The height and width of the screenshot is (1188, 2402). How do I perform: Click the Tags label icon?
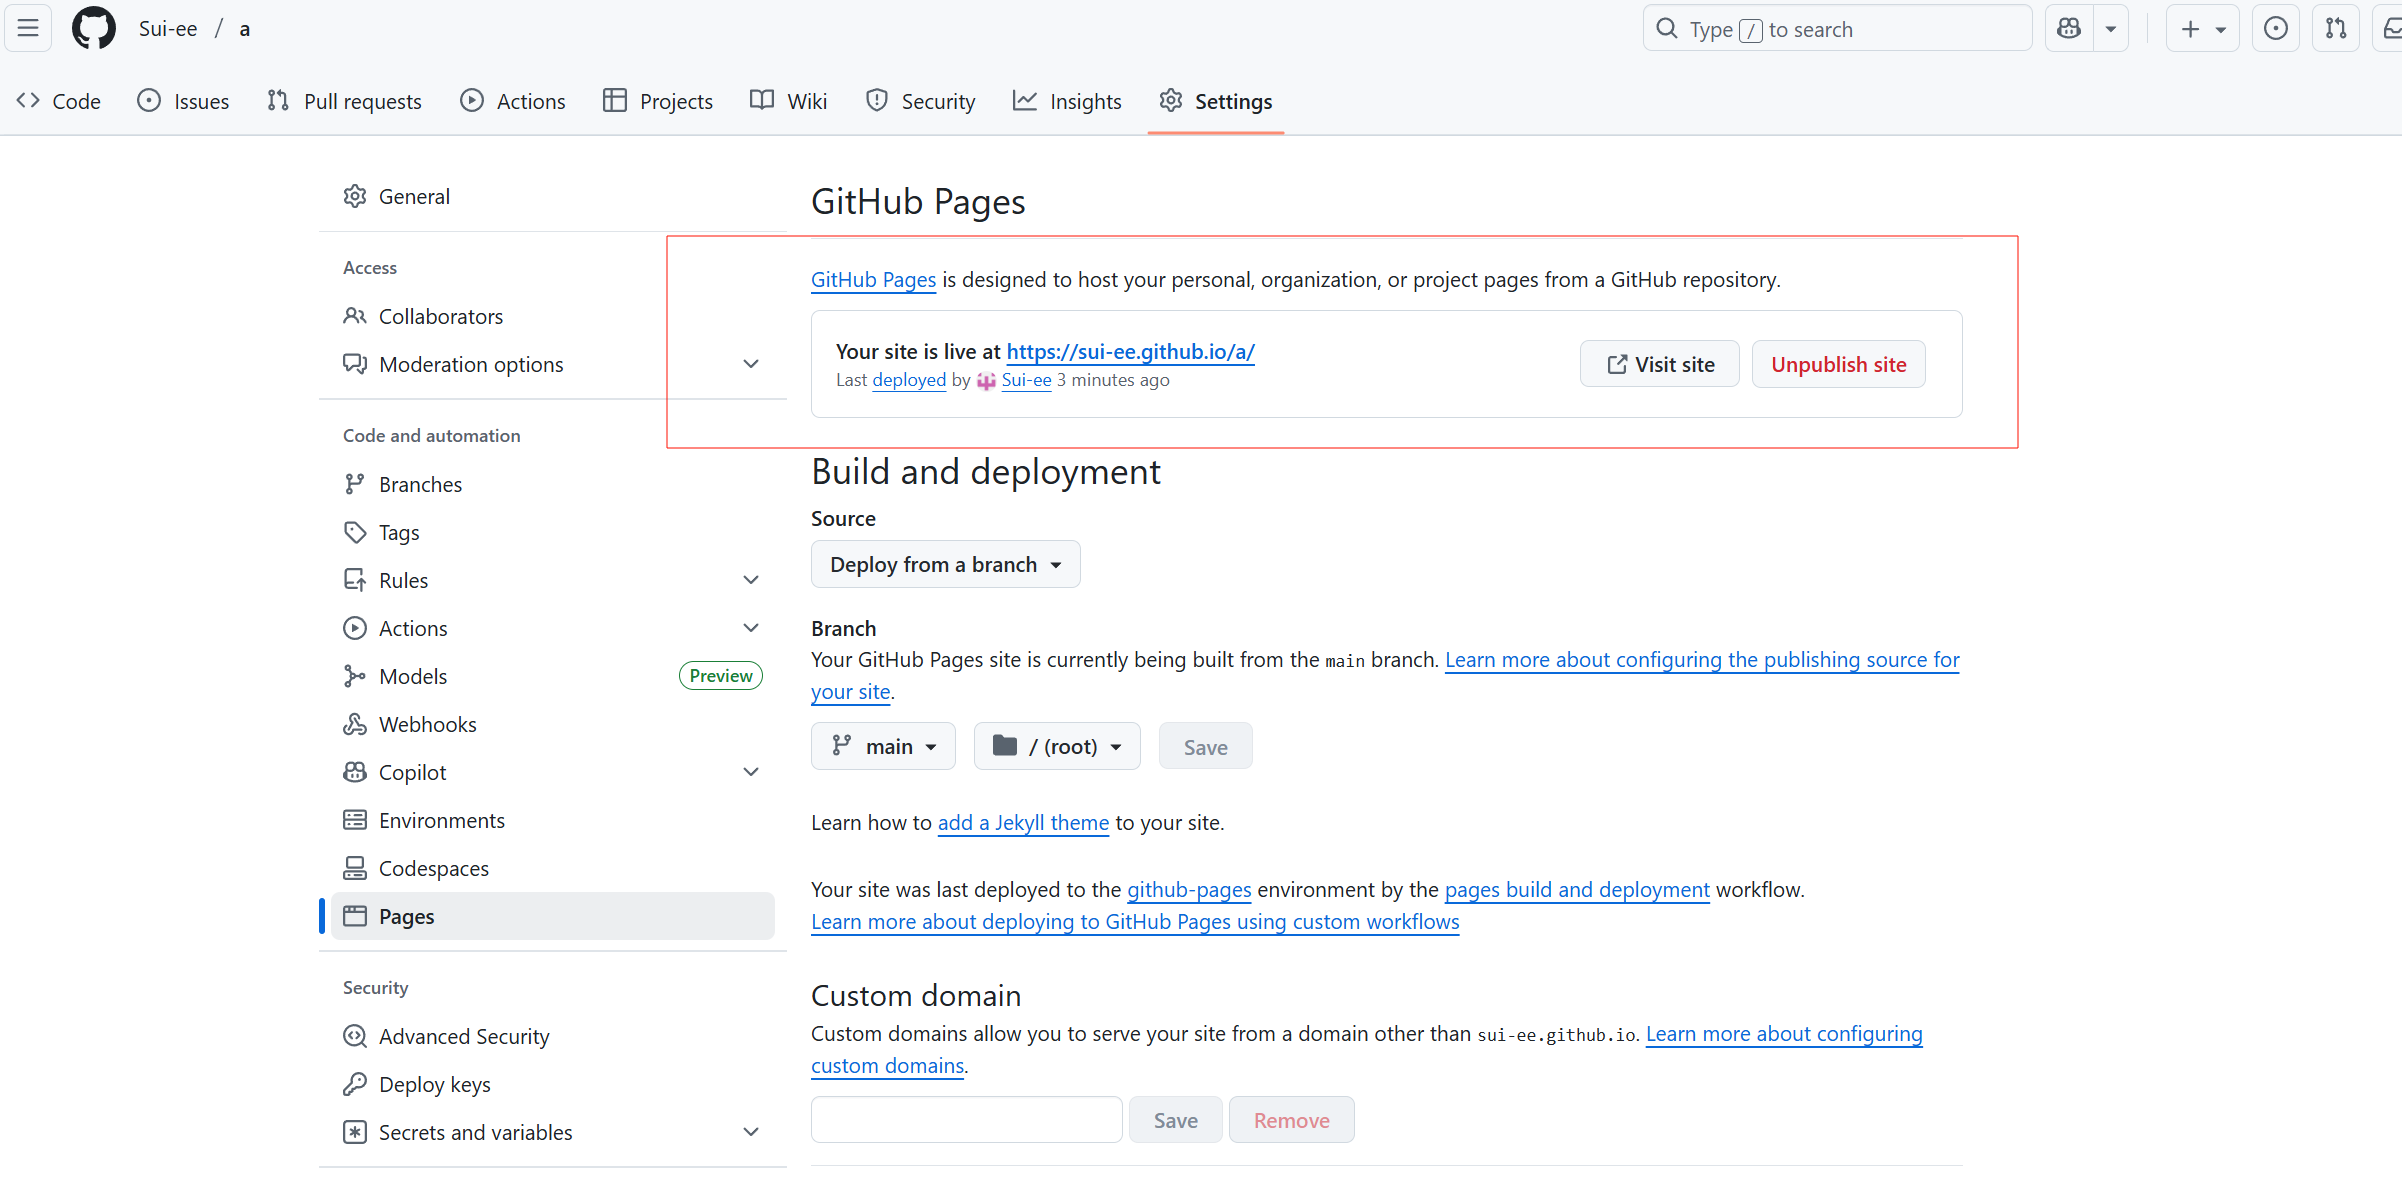click(x=355, y=532)
